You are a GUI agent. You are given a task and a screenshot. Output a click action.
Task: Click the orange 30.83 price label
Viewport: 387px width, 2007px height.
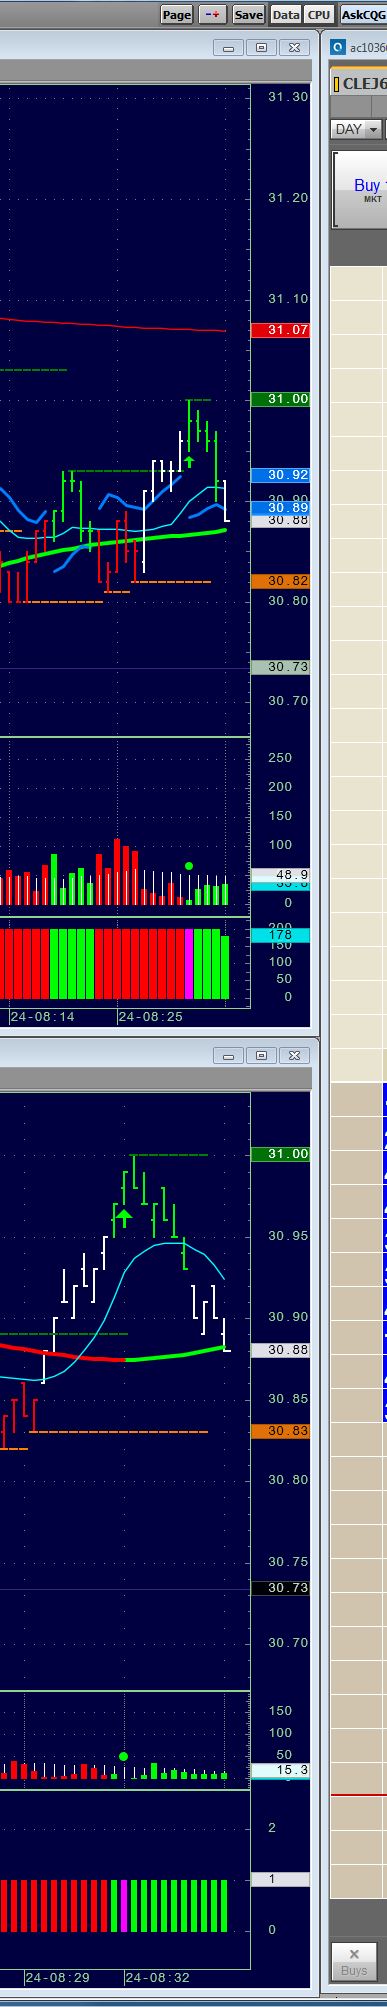pos(281,1431)
